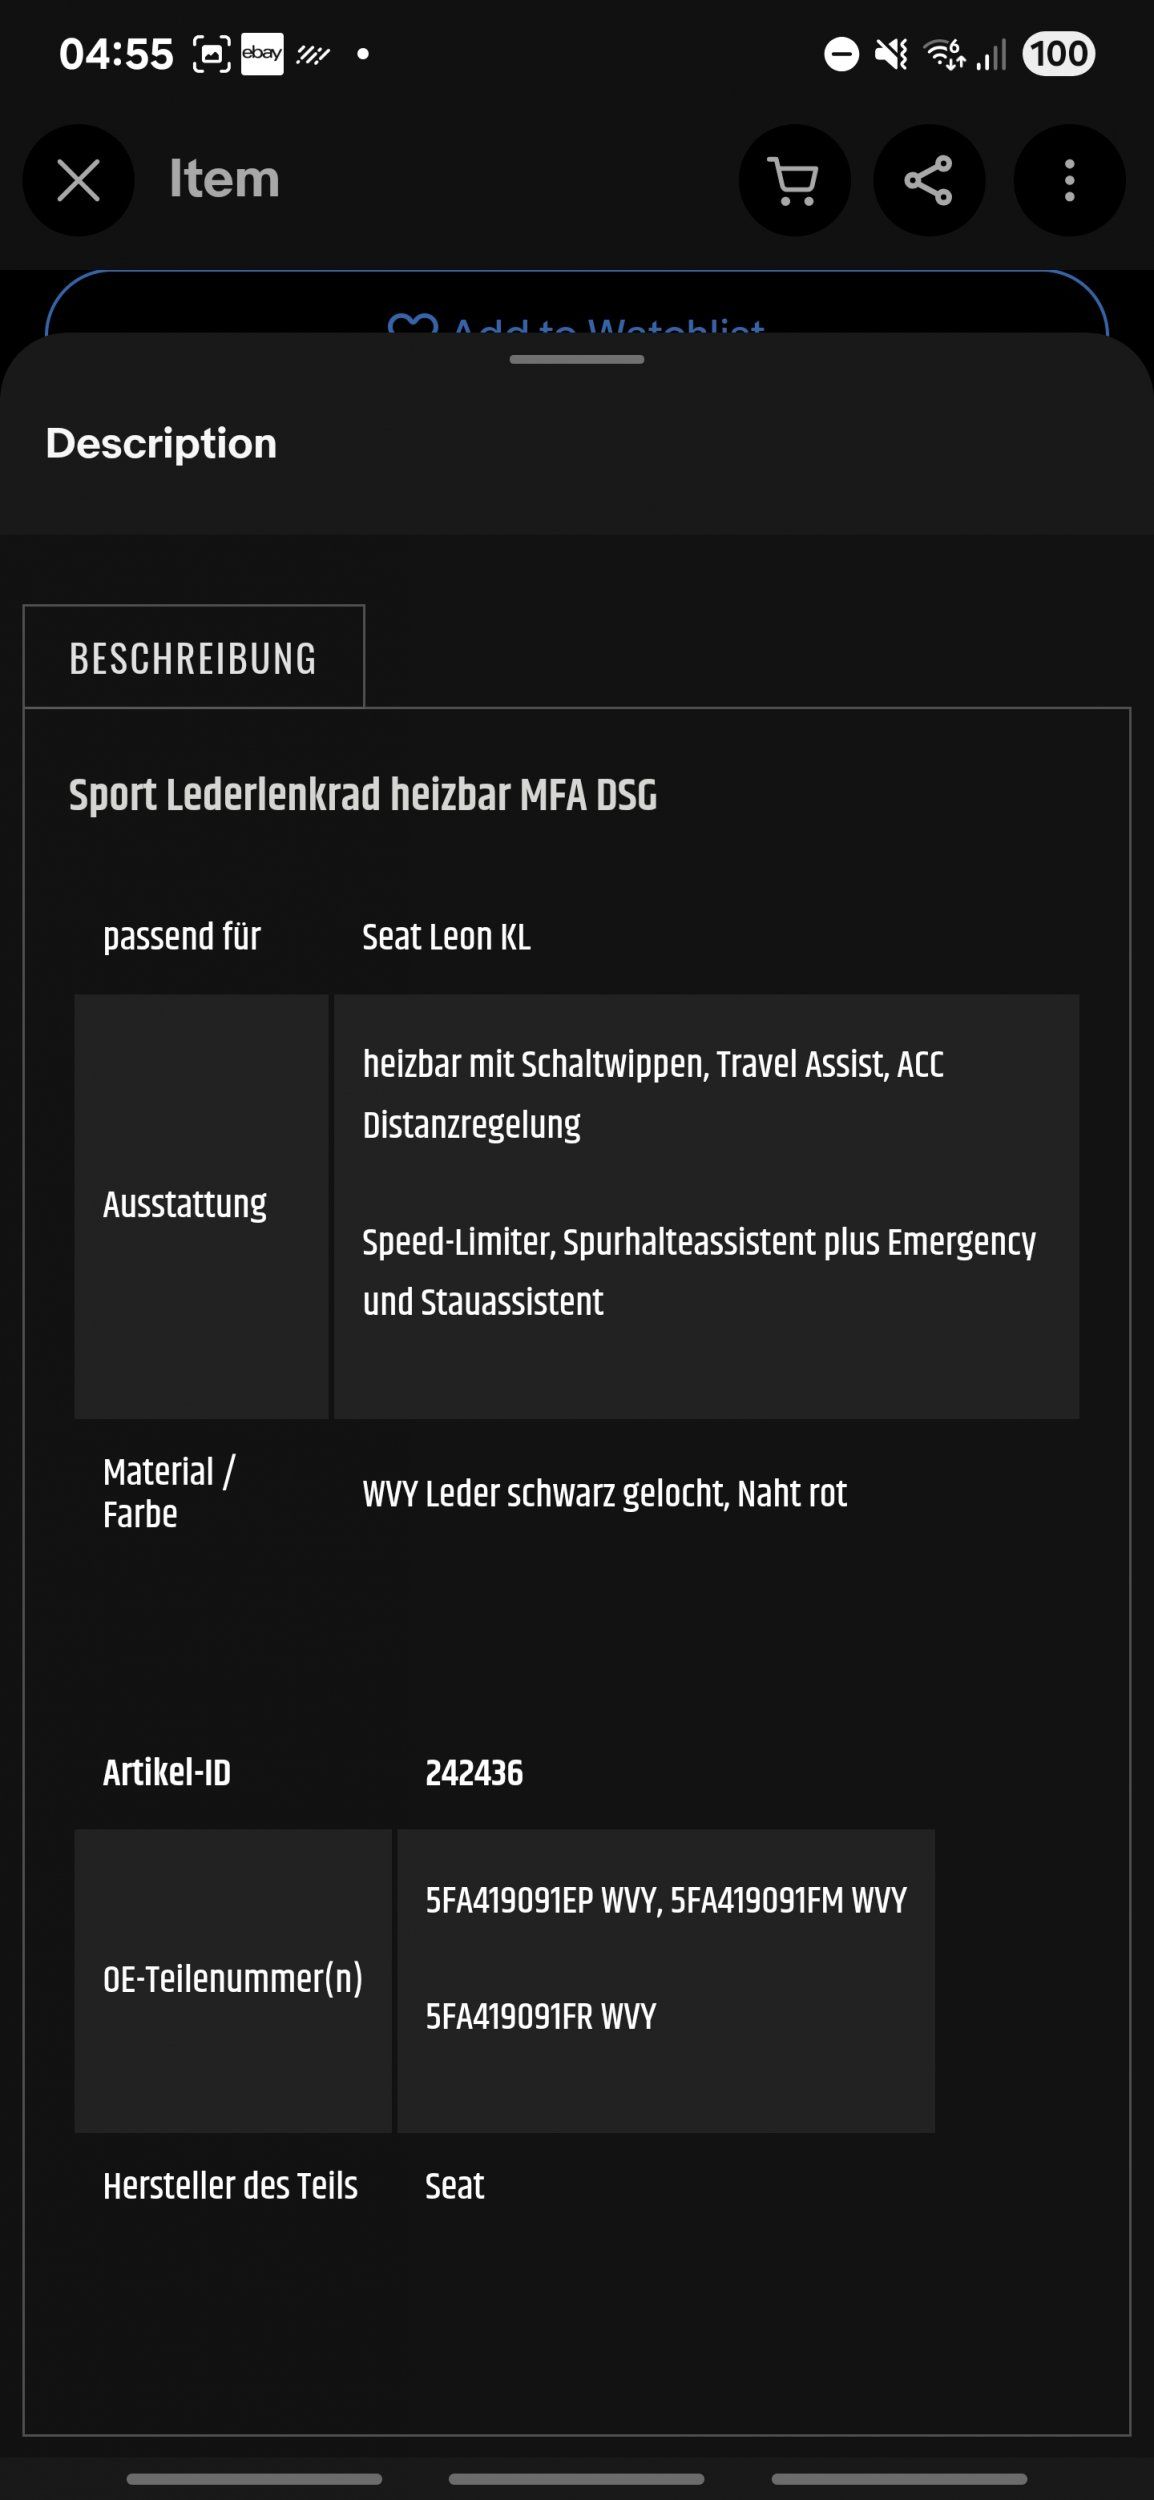1154x2500 pixels.
Task: Tap the Artikel-ID value 242436
Action: pyautogui.click(x=474, y=1772)
